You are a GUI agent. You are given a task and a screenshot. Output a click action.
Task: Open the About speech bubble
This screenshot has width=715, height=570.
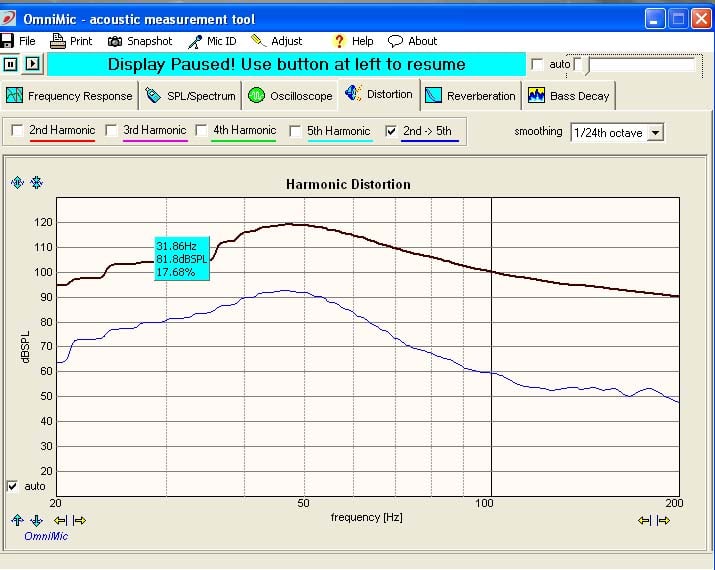tap(395, 41)
